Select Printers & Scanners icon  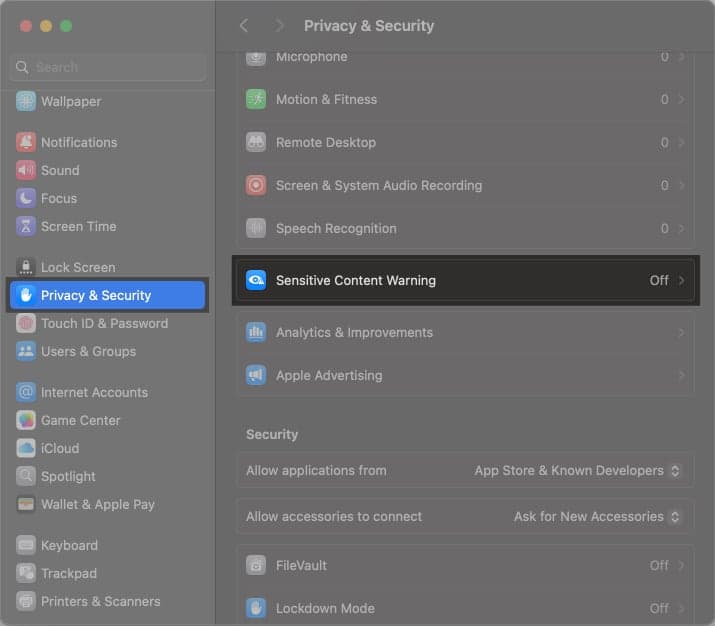pyautogui.click(x=26, y=601)
